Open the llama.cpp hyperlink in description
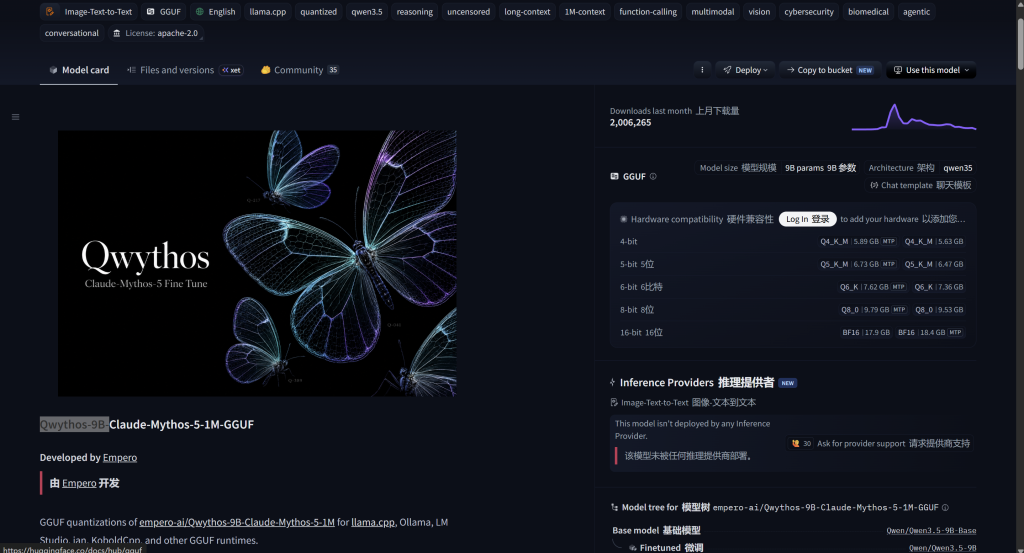Viewport: 1024px width, 553px height. pos(373,522)
